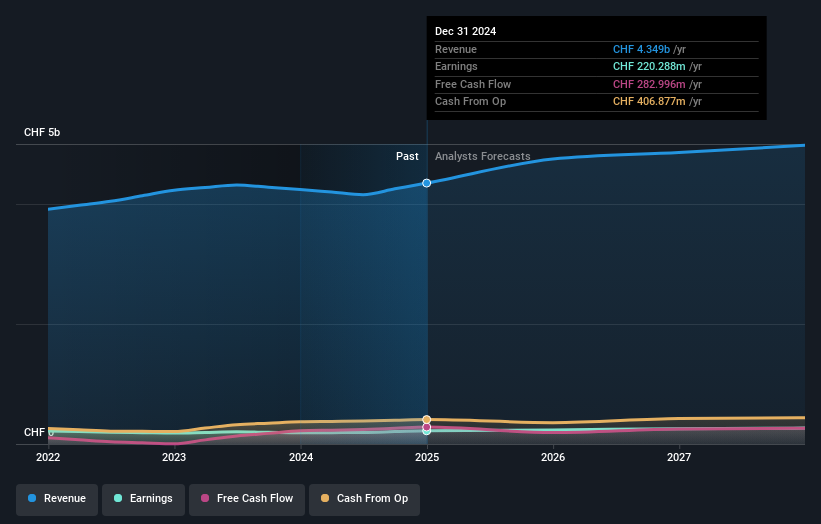Click the Revenue row label in tooltip
The height and width of the screenshot is (524, 821).
pos(456,49)
